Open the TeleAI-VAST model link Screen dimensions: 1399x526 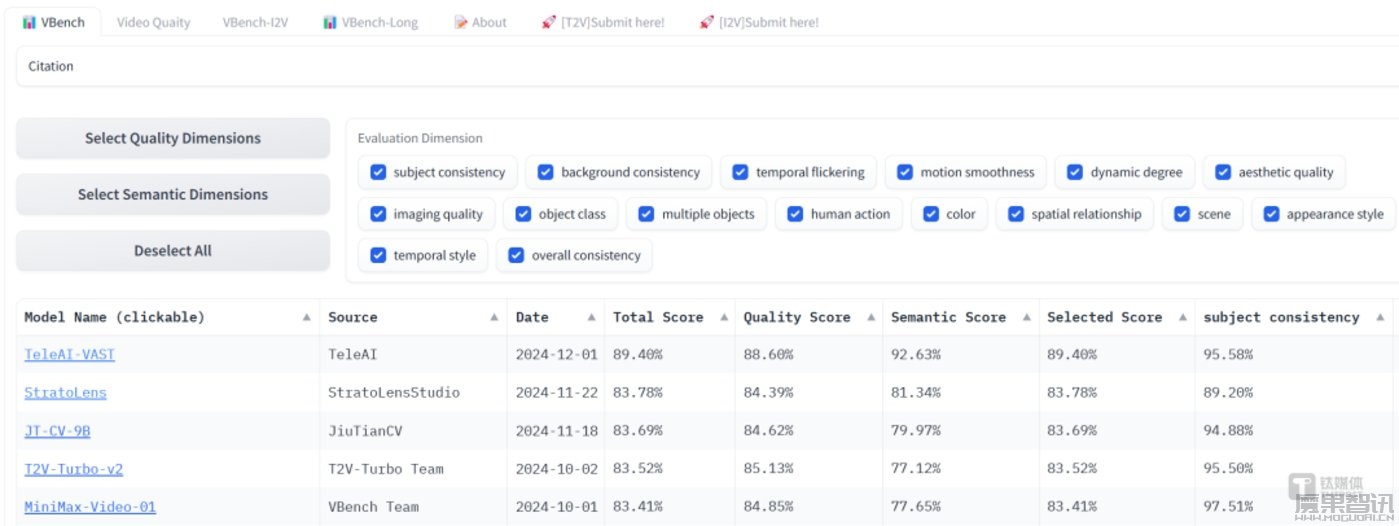pyautogui.click(x=70, y=354)
